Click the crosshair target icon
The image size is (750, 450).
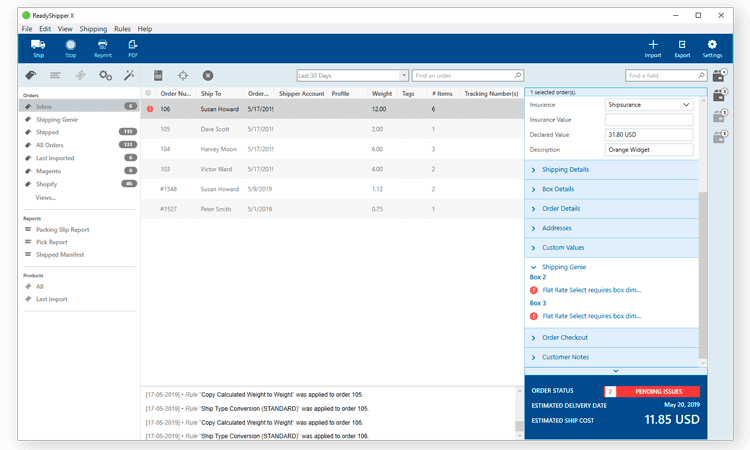tap(183, 75)
